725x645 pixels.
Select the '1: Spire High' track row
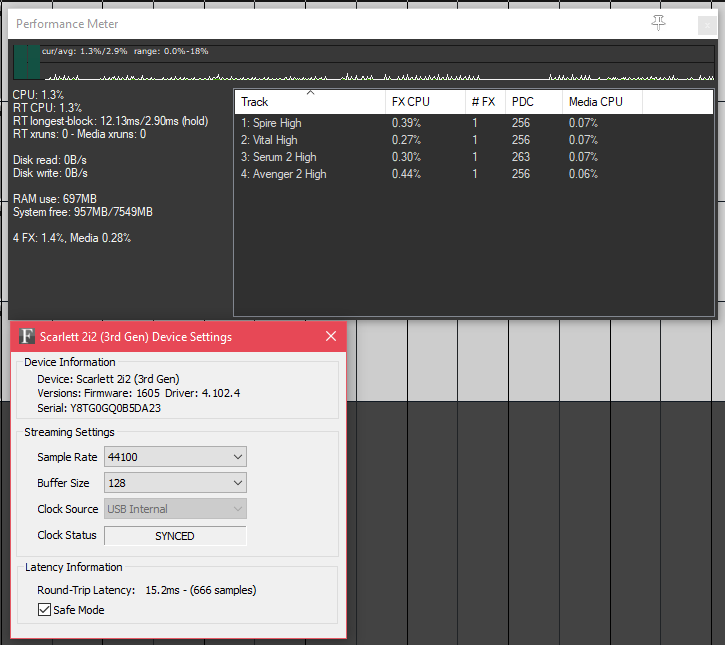click(x=473, y=123)
